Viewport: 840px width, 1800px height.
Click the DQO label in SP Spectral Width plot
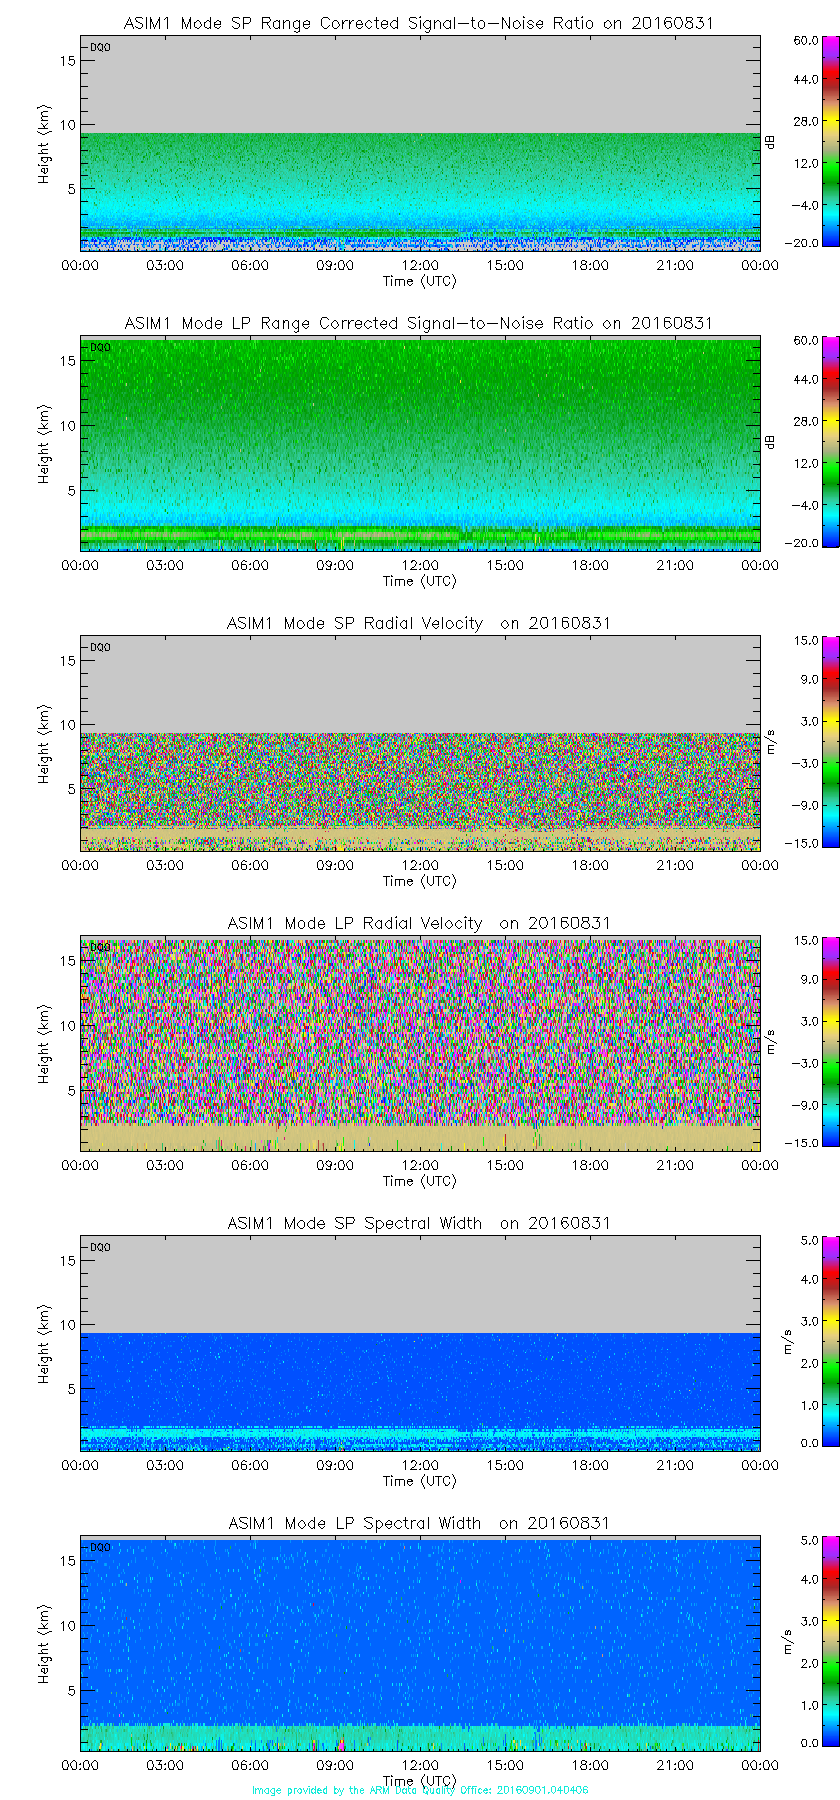[x=100, y=1247]
